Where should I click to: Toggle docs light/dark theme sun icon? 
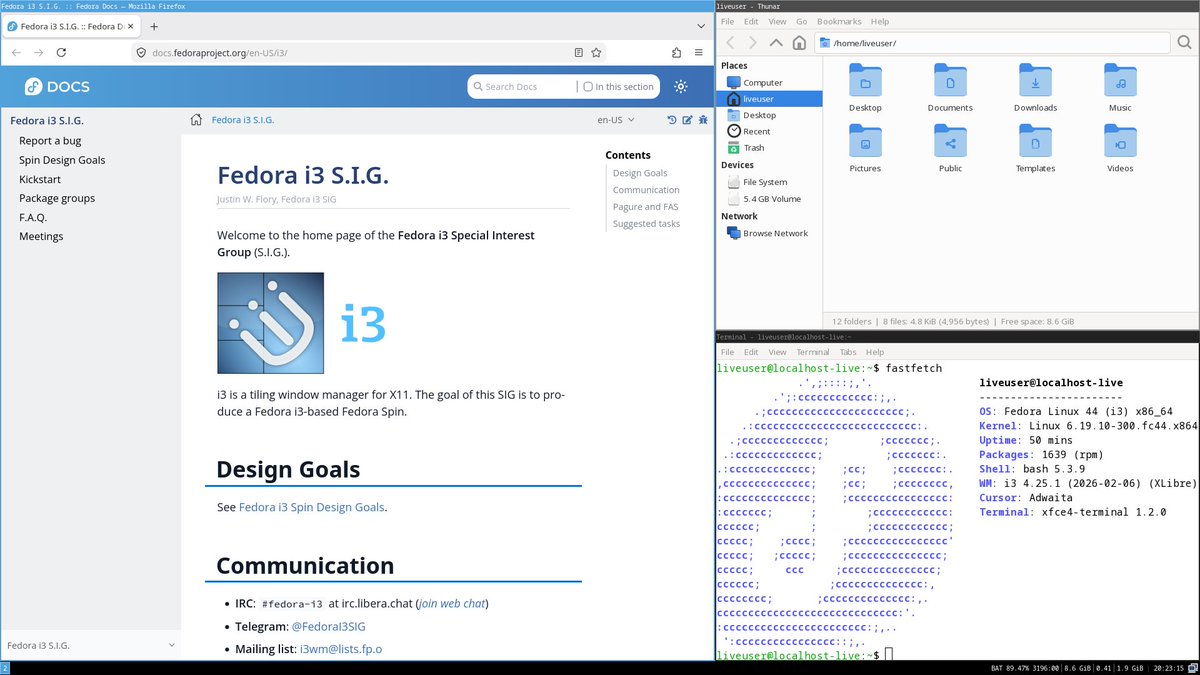pyautogui.click(x=681, y=87)
